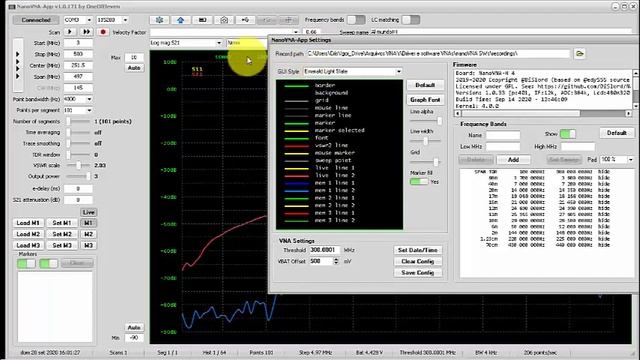Toggle the Frequency bands switch
The image size is (640, 360).
[356, 20]
